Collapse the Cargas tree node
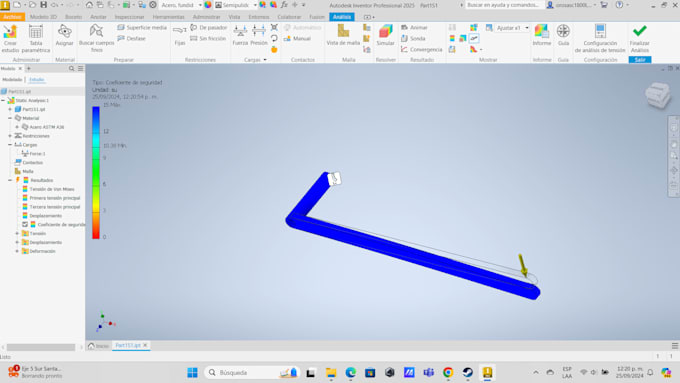The image size is (680, 383). pyautogui.click(x=10, y=145)
